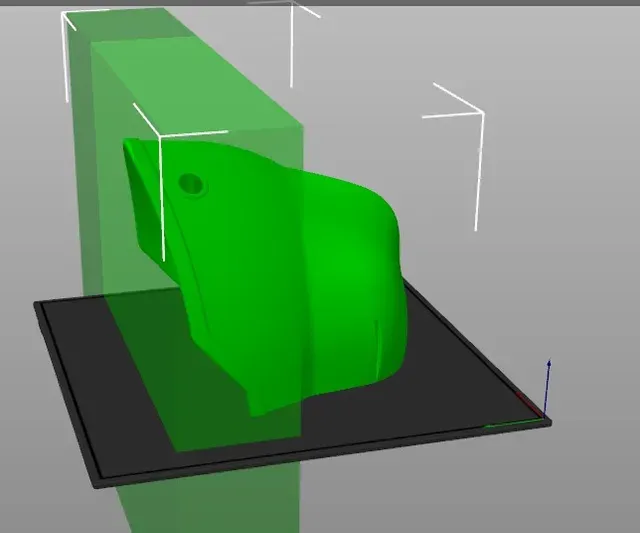Click the blue Z axis arrow
640x533 pixels.
(547, 388)
